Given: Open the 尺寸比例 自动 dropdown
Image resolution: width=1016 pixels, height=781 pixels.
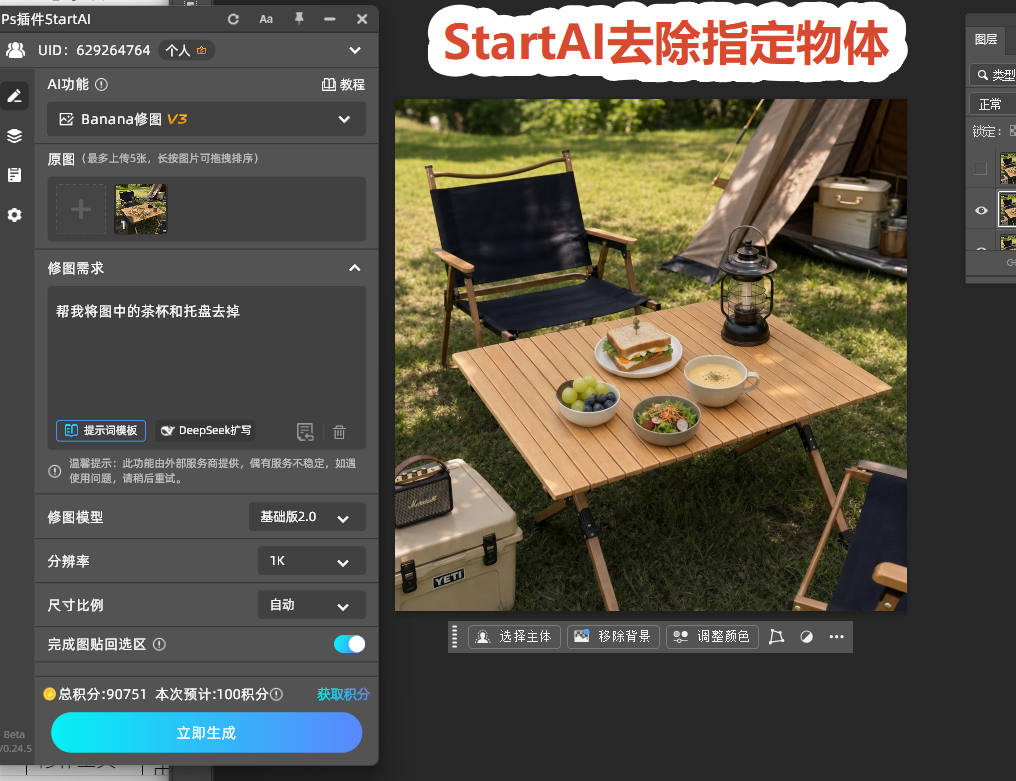Looking at the screenshot, I should point(312,605).
